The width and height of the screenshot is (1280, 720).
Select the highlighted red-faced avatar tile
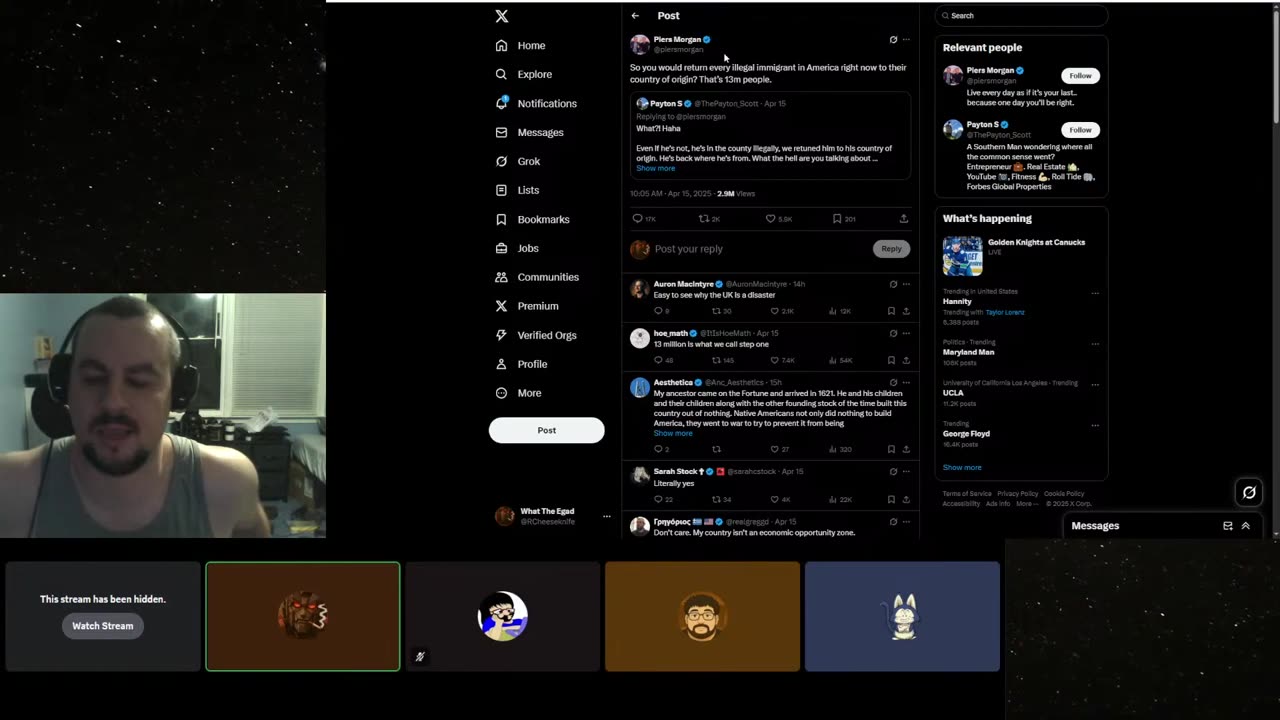point(303,616)
